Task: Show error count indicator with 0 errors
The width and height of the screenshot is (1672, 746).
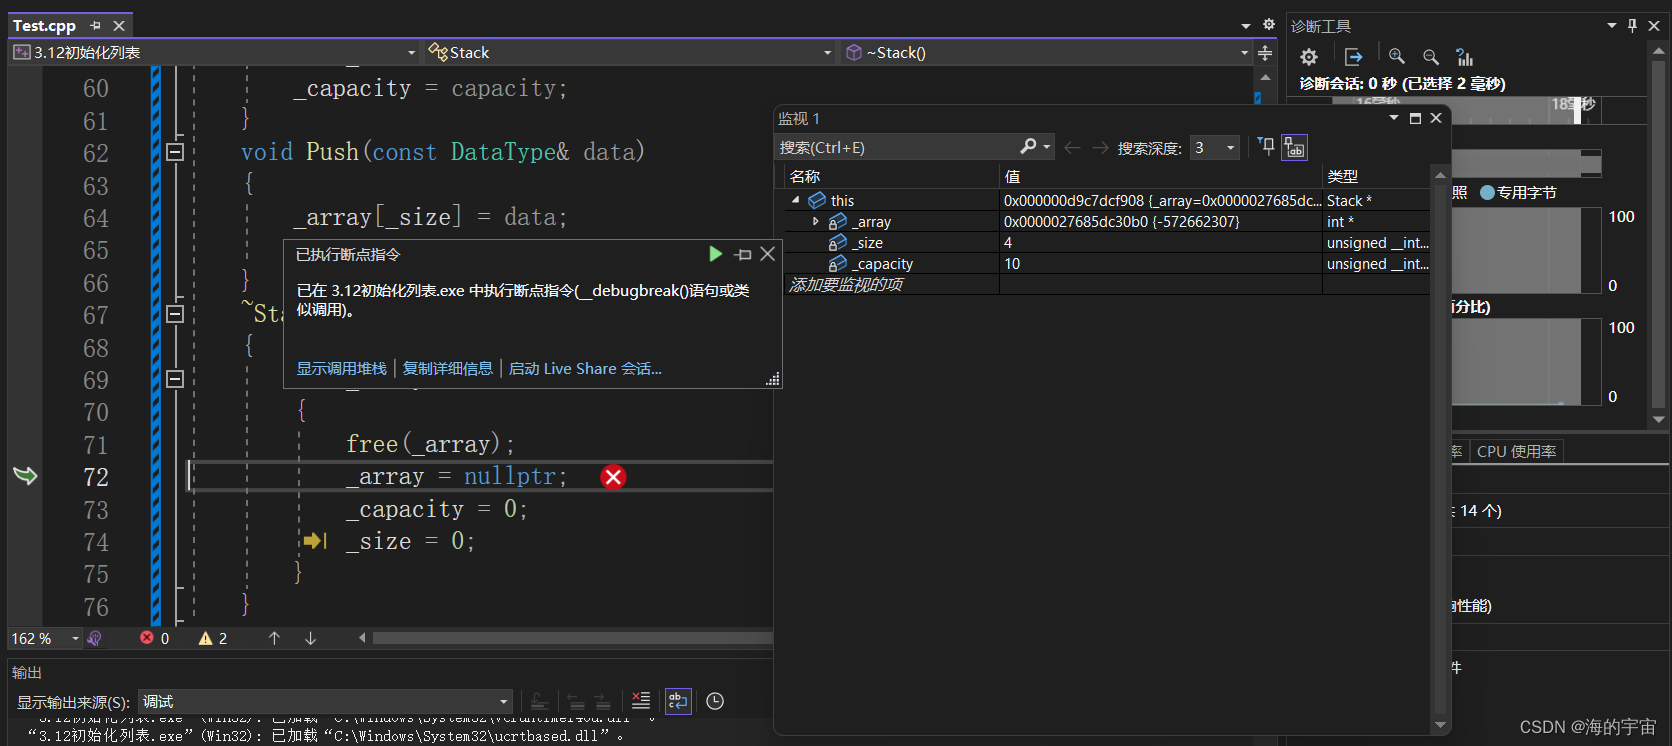Action: click(155, 638)
